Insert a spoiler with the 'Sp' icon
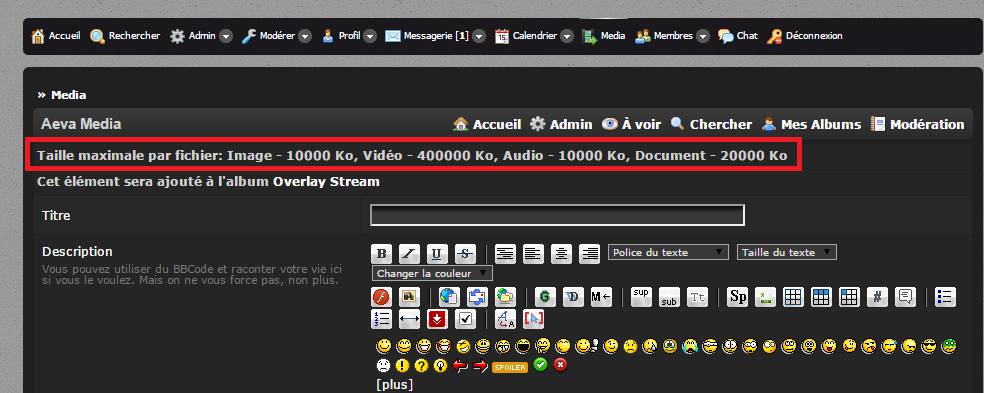This screenshot has width=984, height=393. [737, 296]
